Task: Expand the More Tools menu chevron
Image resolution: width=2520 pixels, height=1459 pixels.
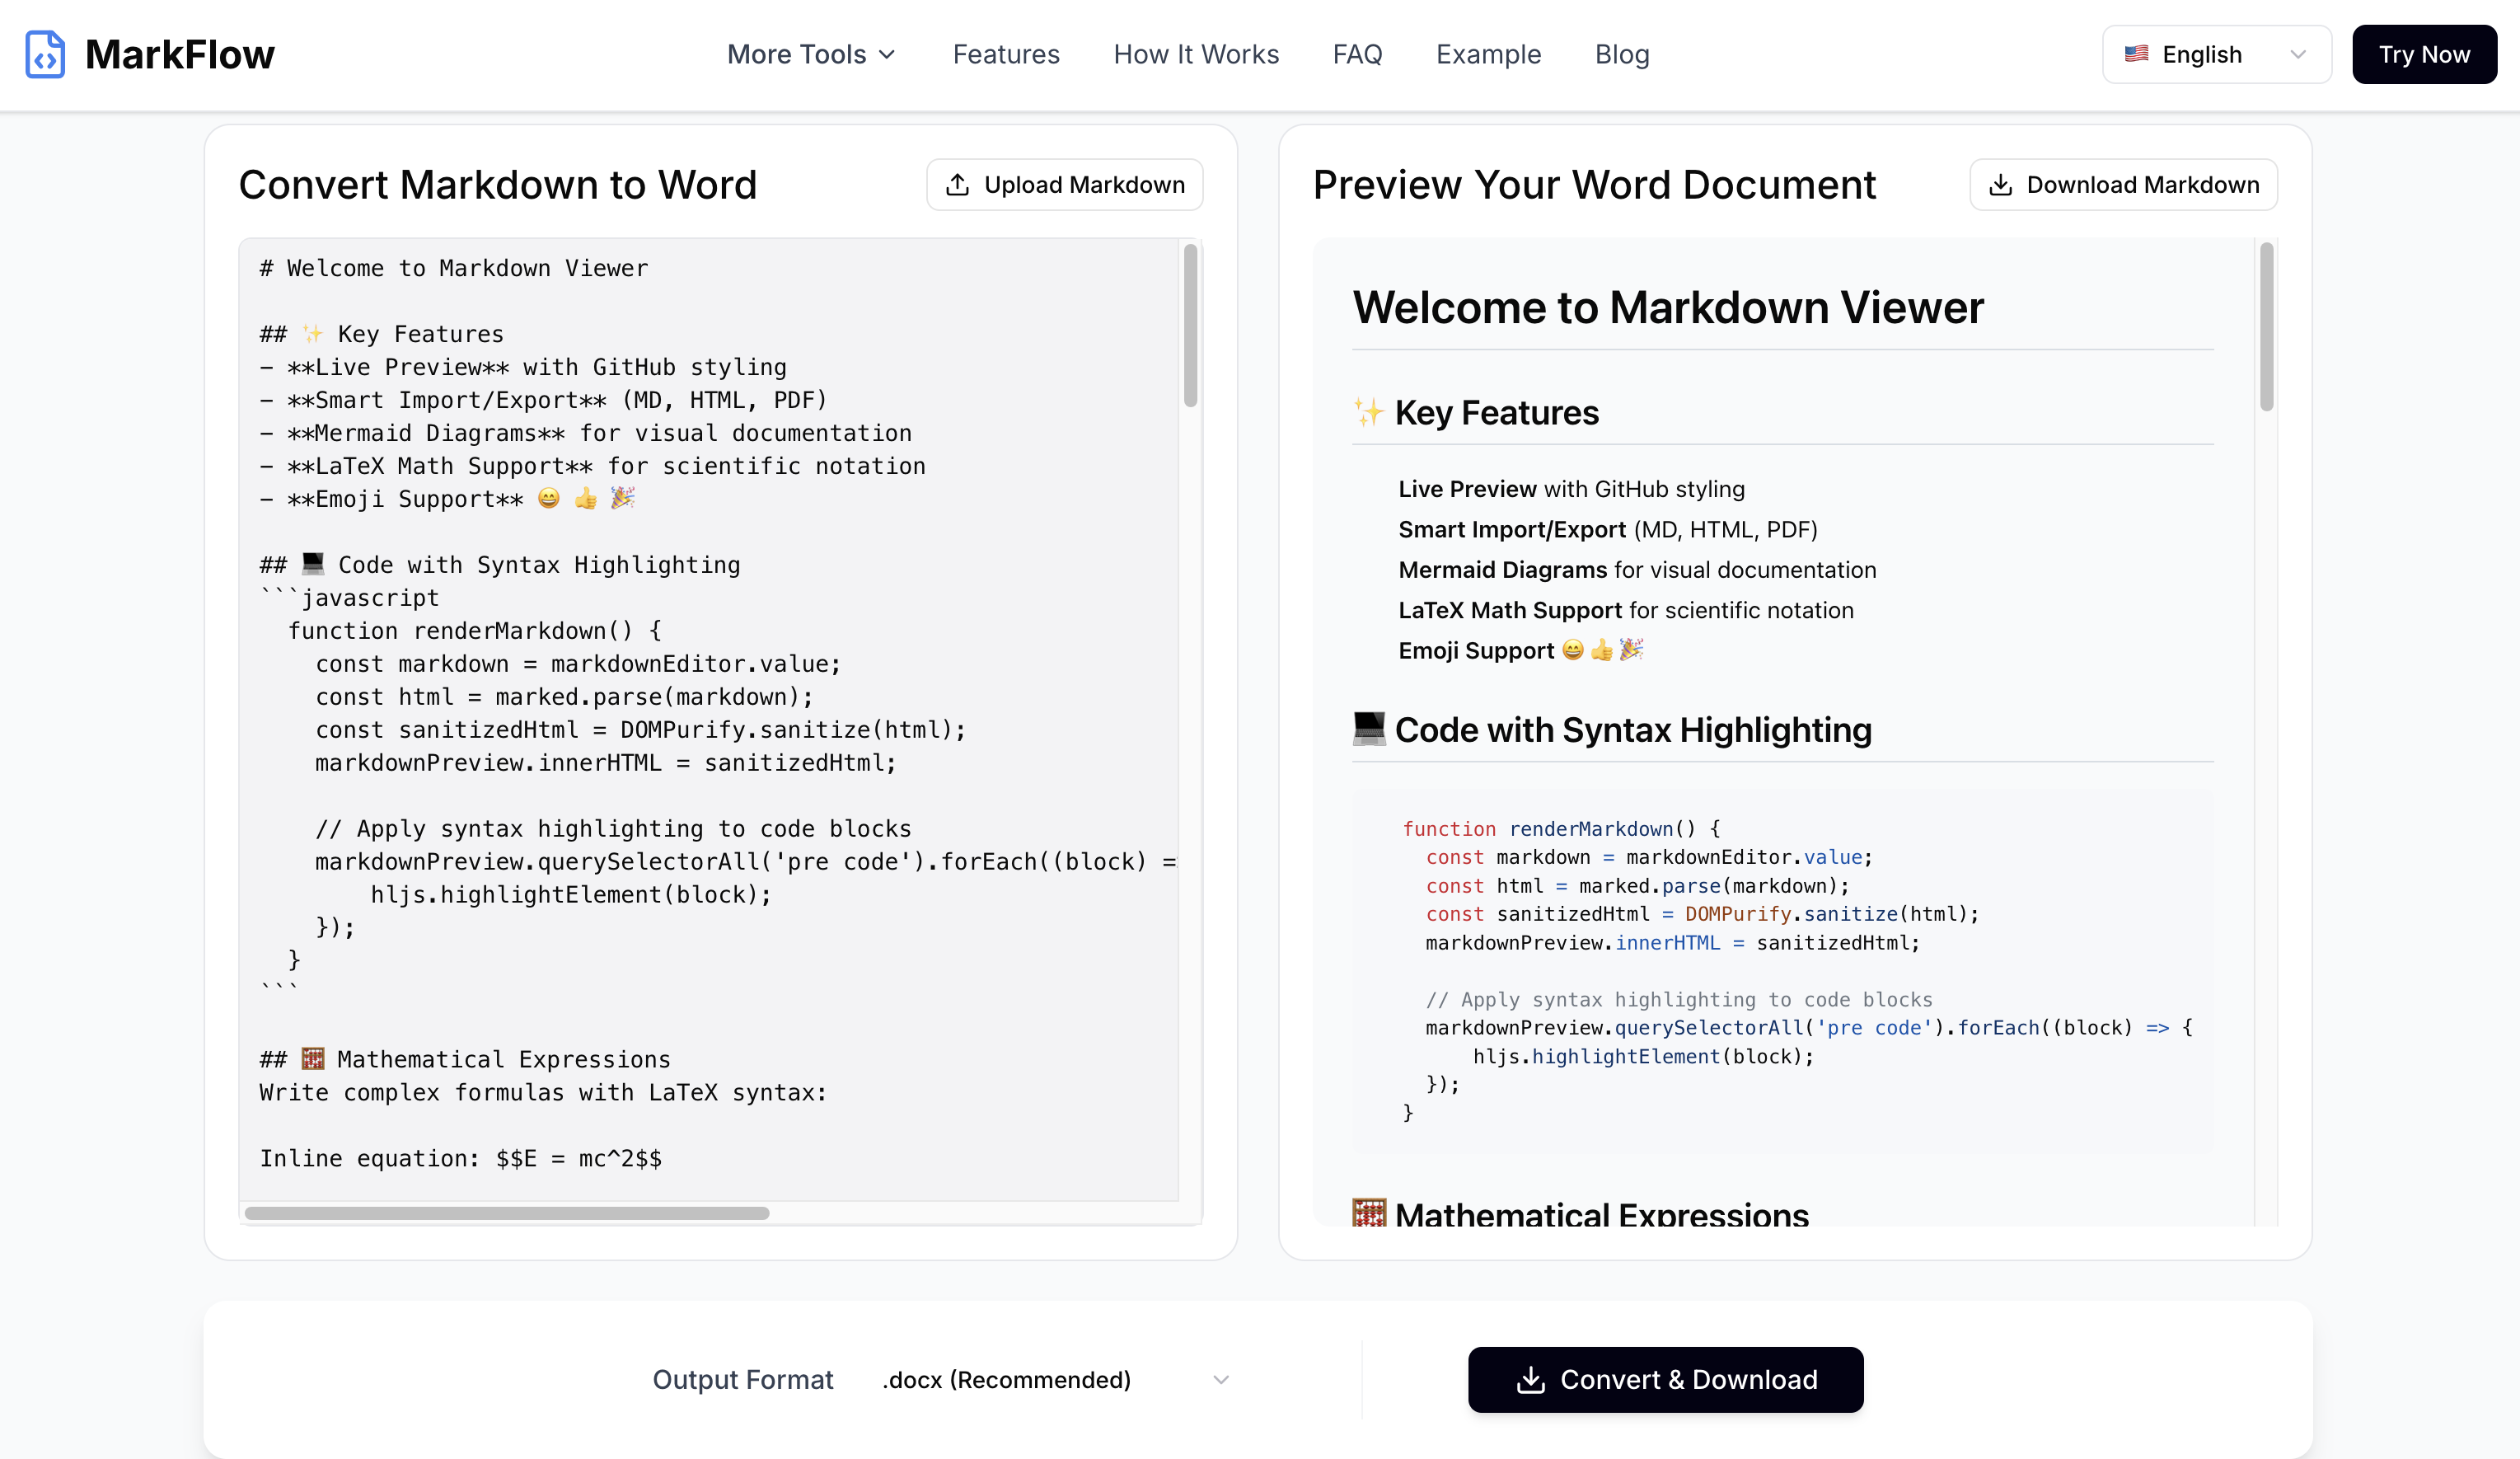Action: point(887,55)
